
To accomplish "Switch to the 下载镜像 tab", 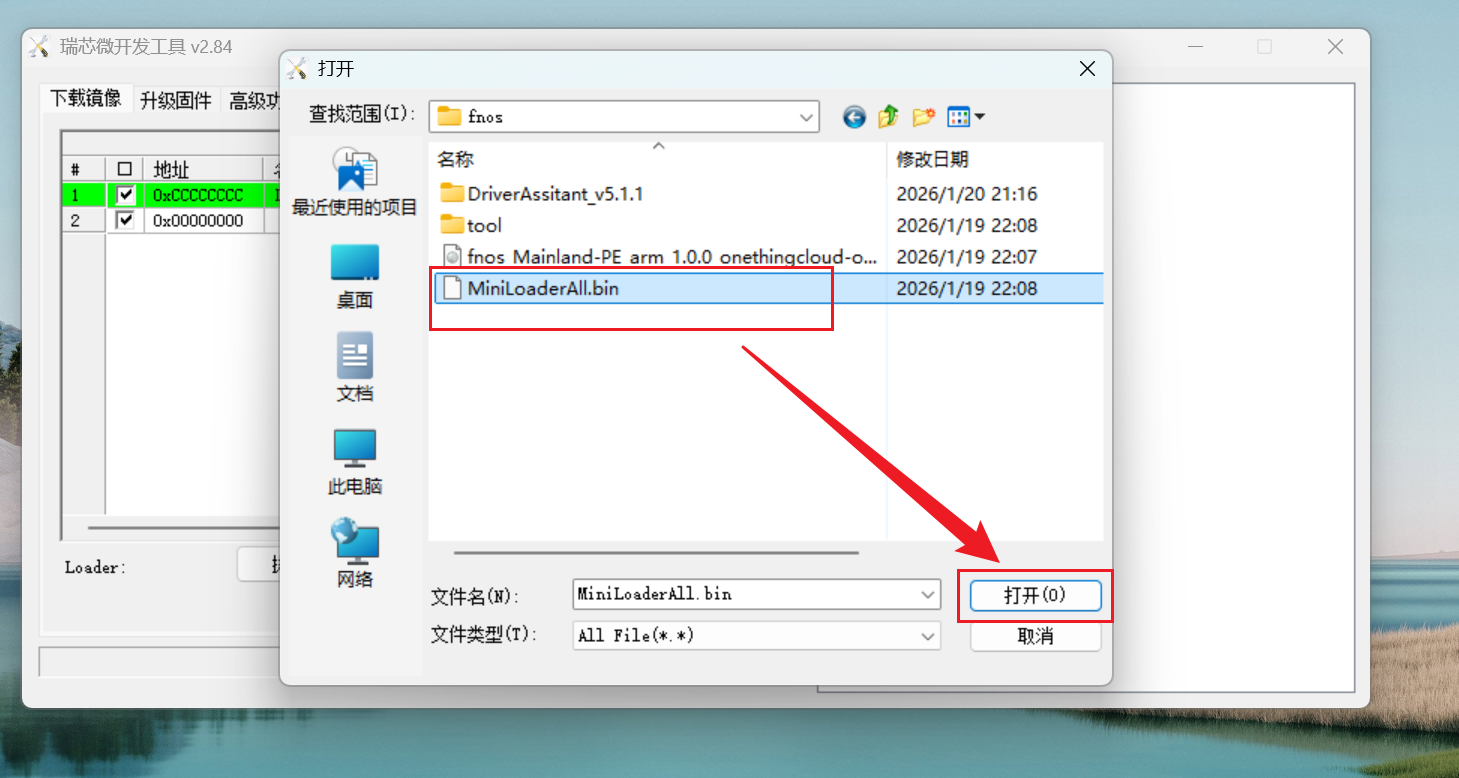I will pos(86,98).
